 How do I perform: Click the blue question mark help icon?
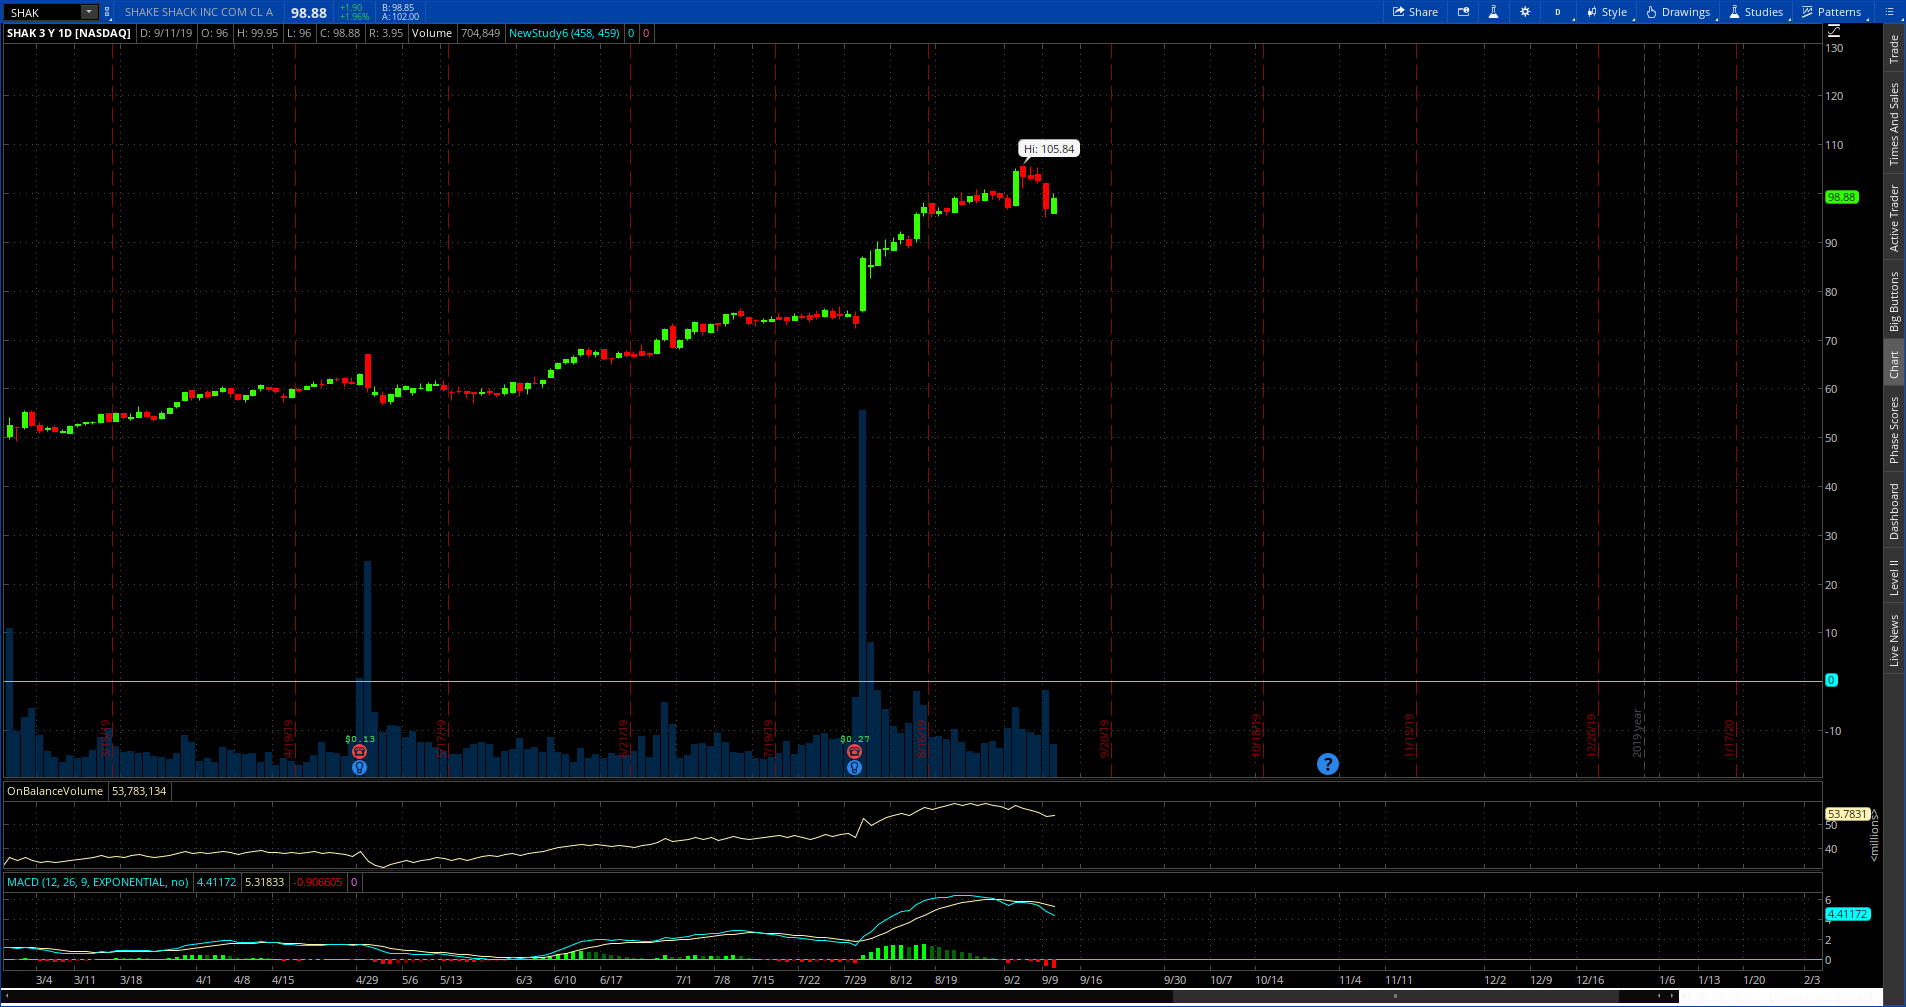1327,764
